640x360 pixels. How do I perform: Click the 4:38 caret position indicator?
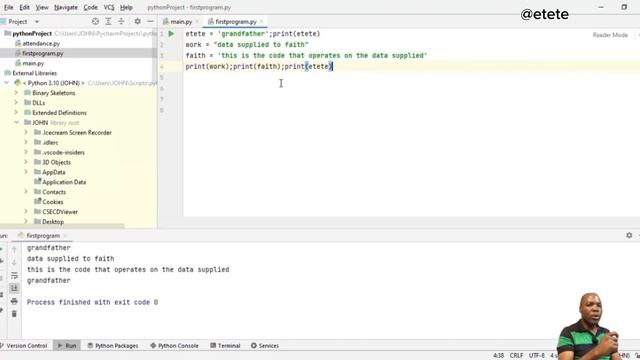[498, 356]
